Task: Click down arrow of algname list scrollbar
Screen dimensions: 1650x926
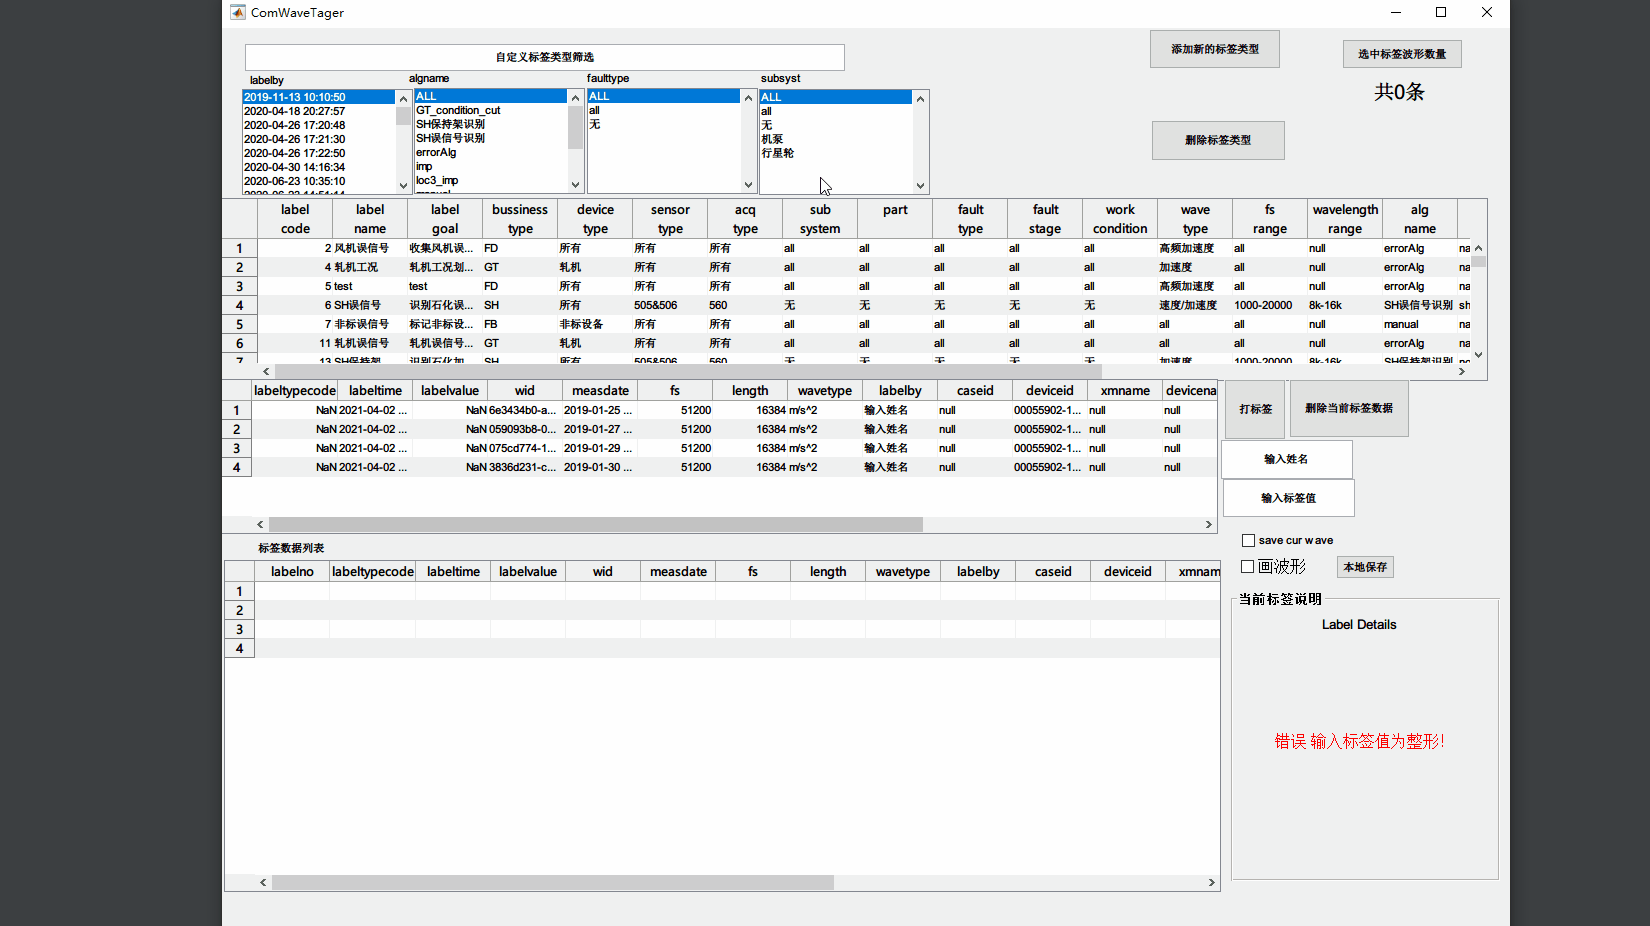Action: [x=575, y=184]
